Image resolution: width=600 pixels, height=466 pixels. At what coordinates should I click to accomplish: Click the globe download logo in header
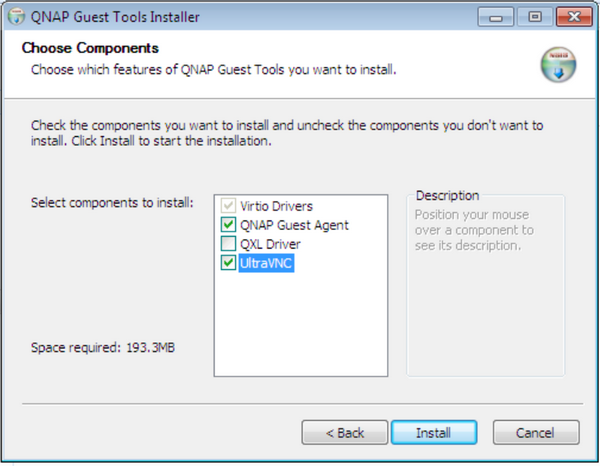(x=558, y=65)
